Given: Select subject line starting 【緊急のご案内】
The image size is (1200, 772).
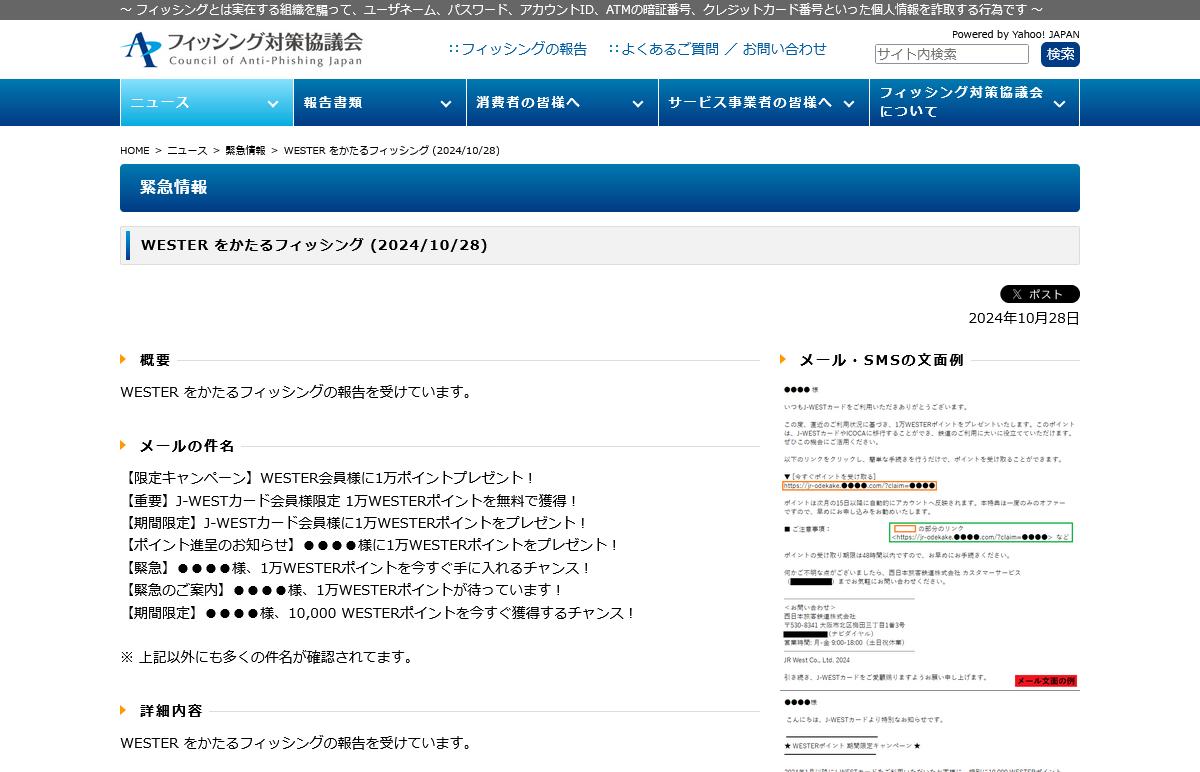Looking at the screenshot, I should [343, 590].
